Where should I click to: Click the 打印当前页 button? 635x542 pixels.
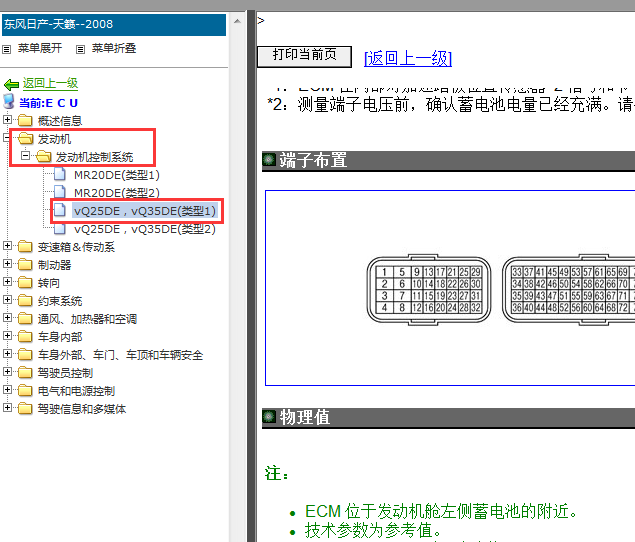pos(304,56)
